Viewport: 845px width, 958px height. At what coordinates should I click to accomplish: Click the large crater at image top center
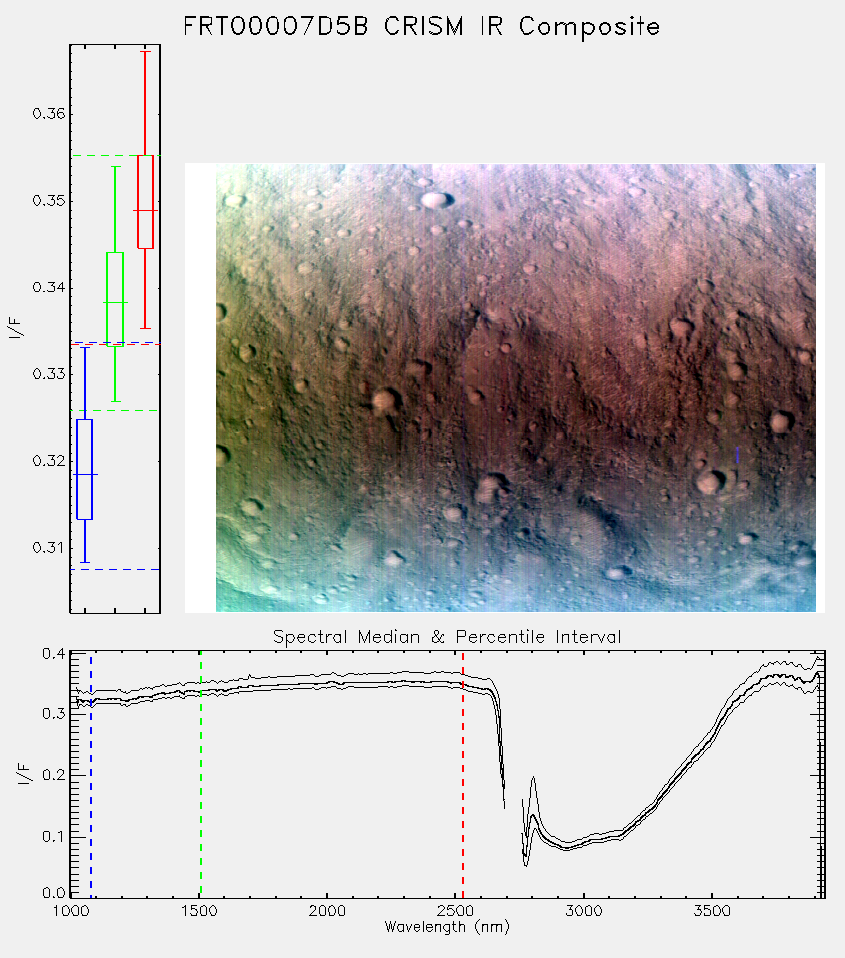436,199
